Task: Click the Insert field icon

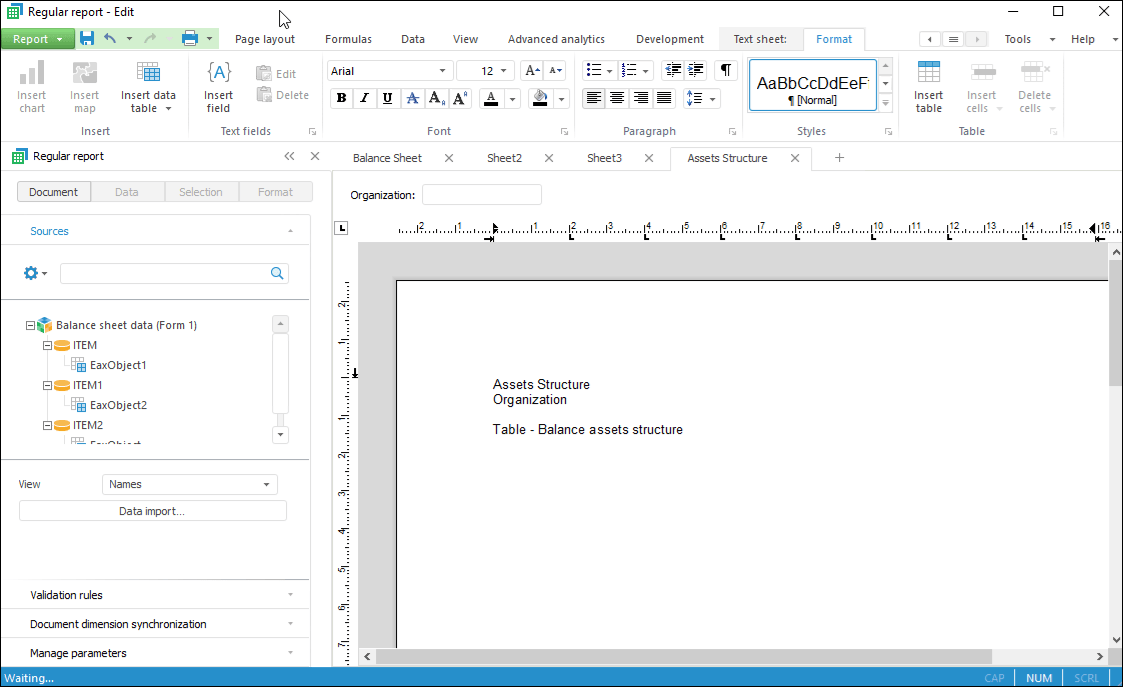Action: point(218,86)
